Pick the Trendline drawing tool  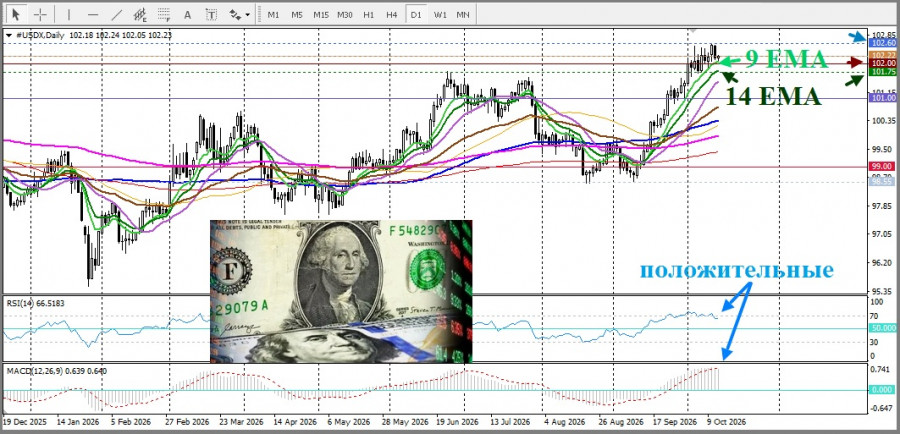(117, 14)
